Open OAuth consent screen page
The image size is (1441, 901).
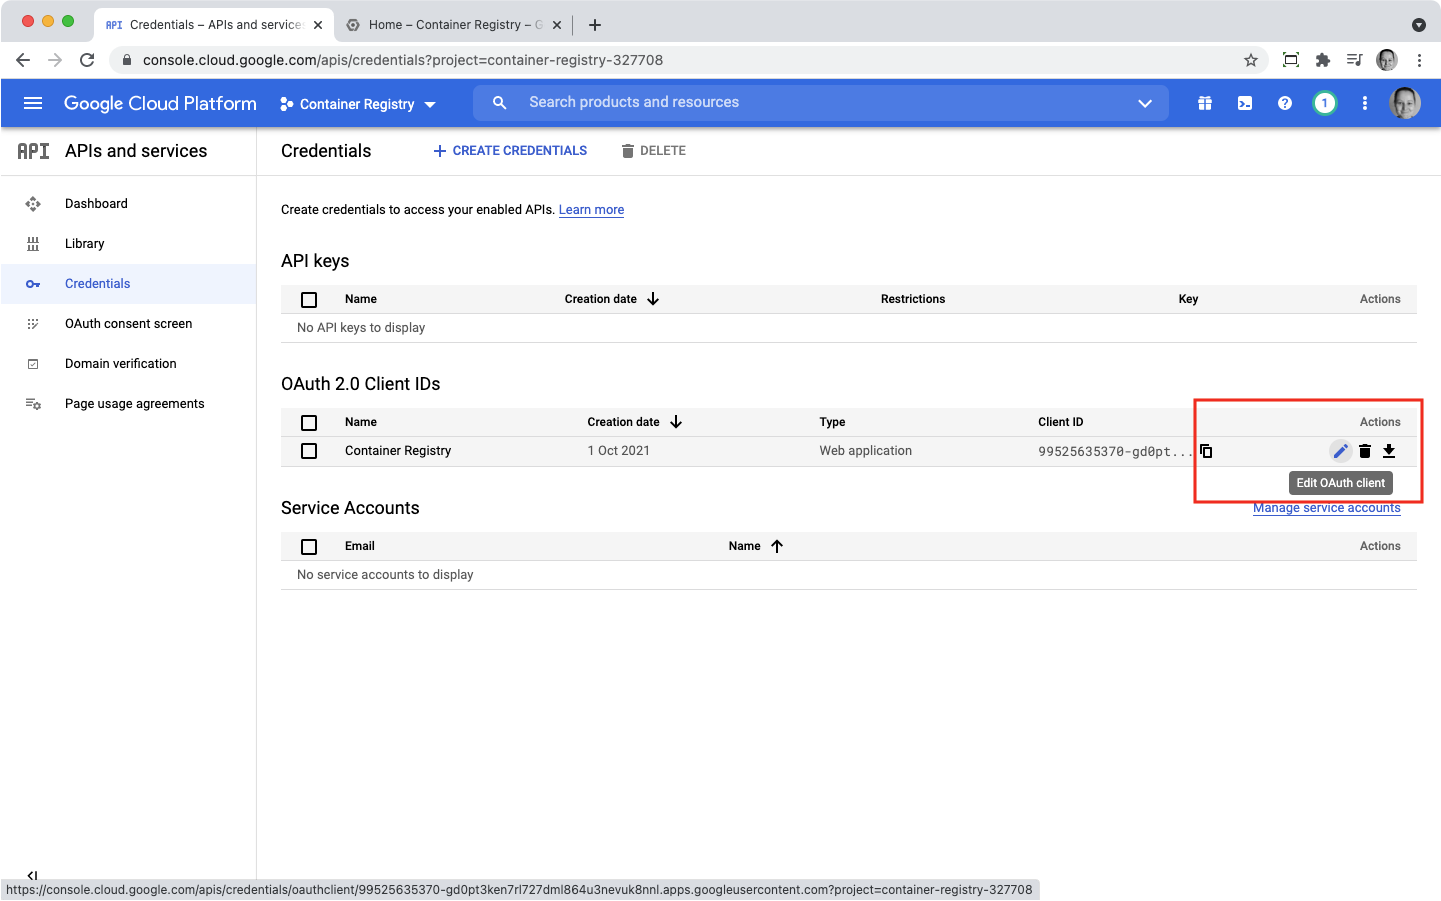pos(128,324)
